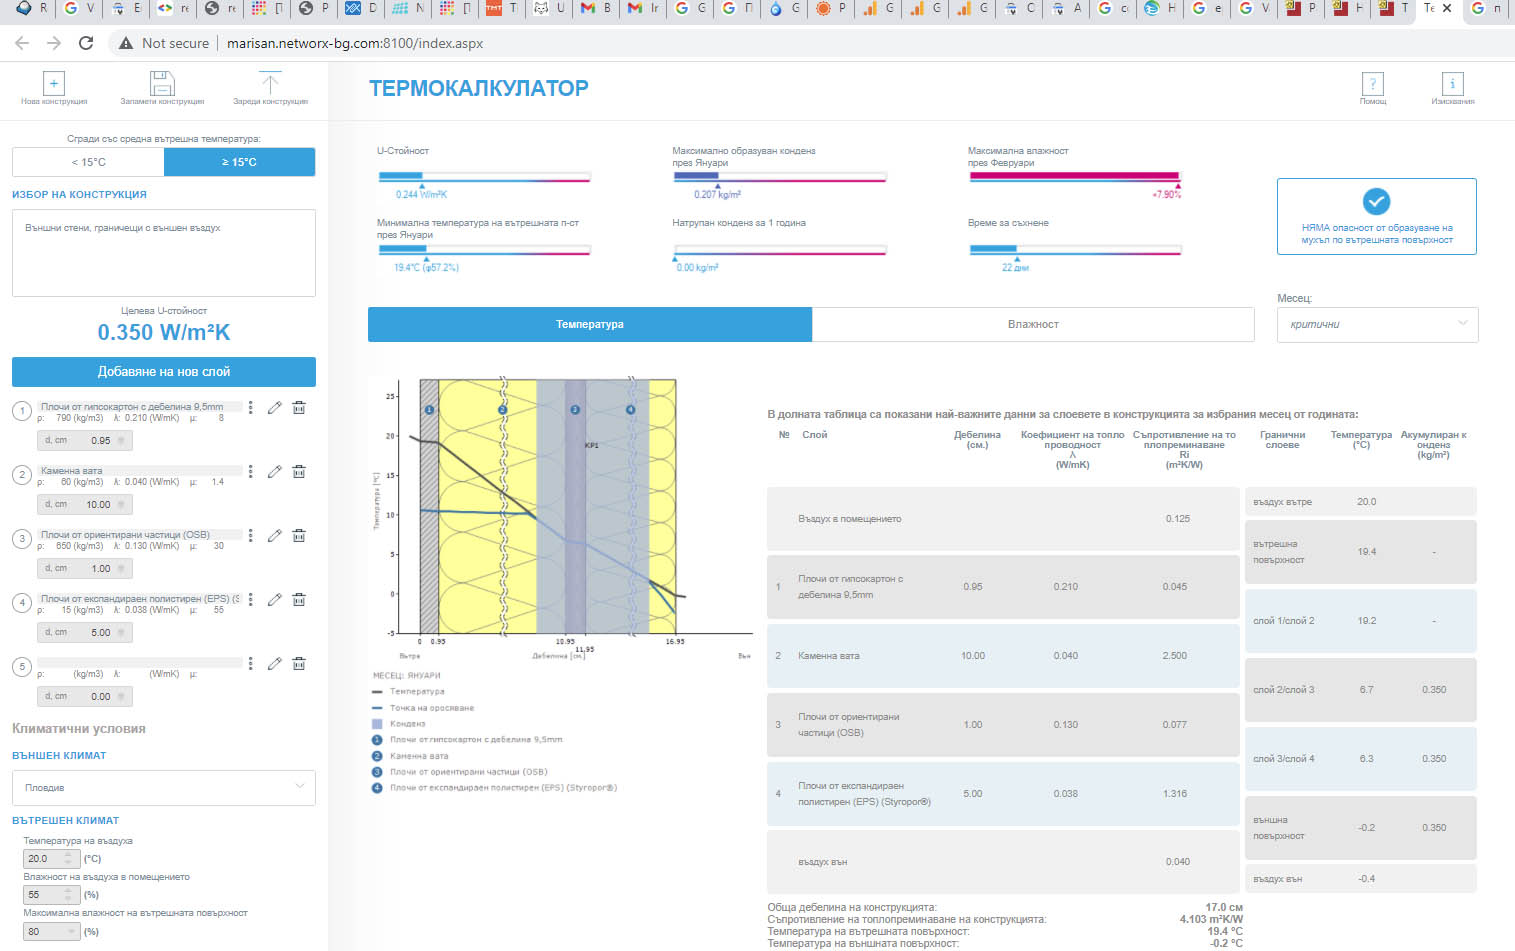1515x951 pixels.
Task: Click the Запамети конструкция floppy disk icon
Action: [162, 84]
